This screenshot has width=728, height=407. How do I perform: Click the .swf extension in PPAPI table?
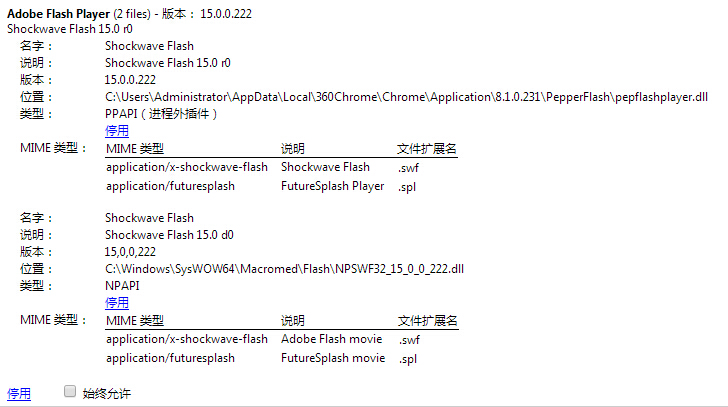pyautogui.click(x=408, y=168)
